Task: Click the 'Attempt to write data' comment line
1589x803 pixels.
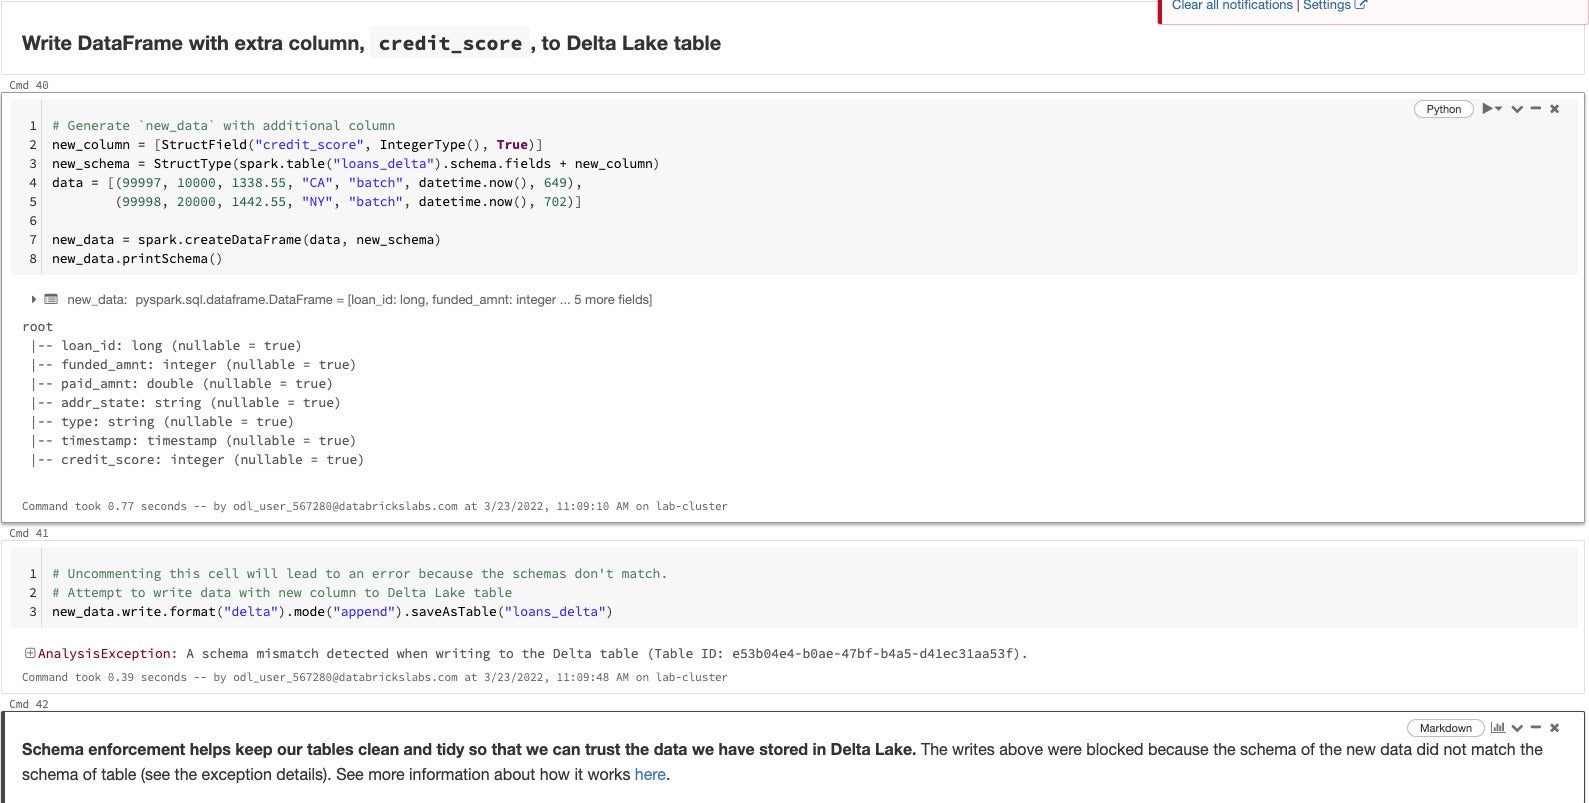Action: pyautogui.click(x=282, y=593)
